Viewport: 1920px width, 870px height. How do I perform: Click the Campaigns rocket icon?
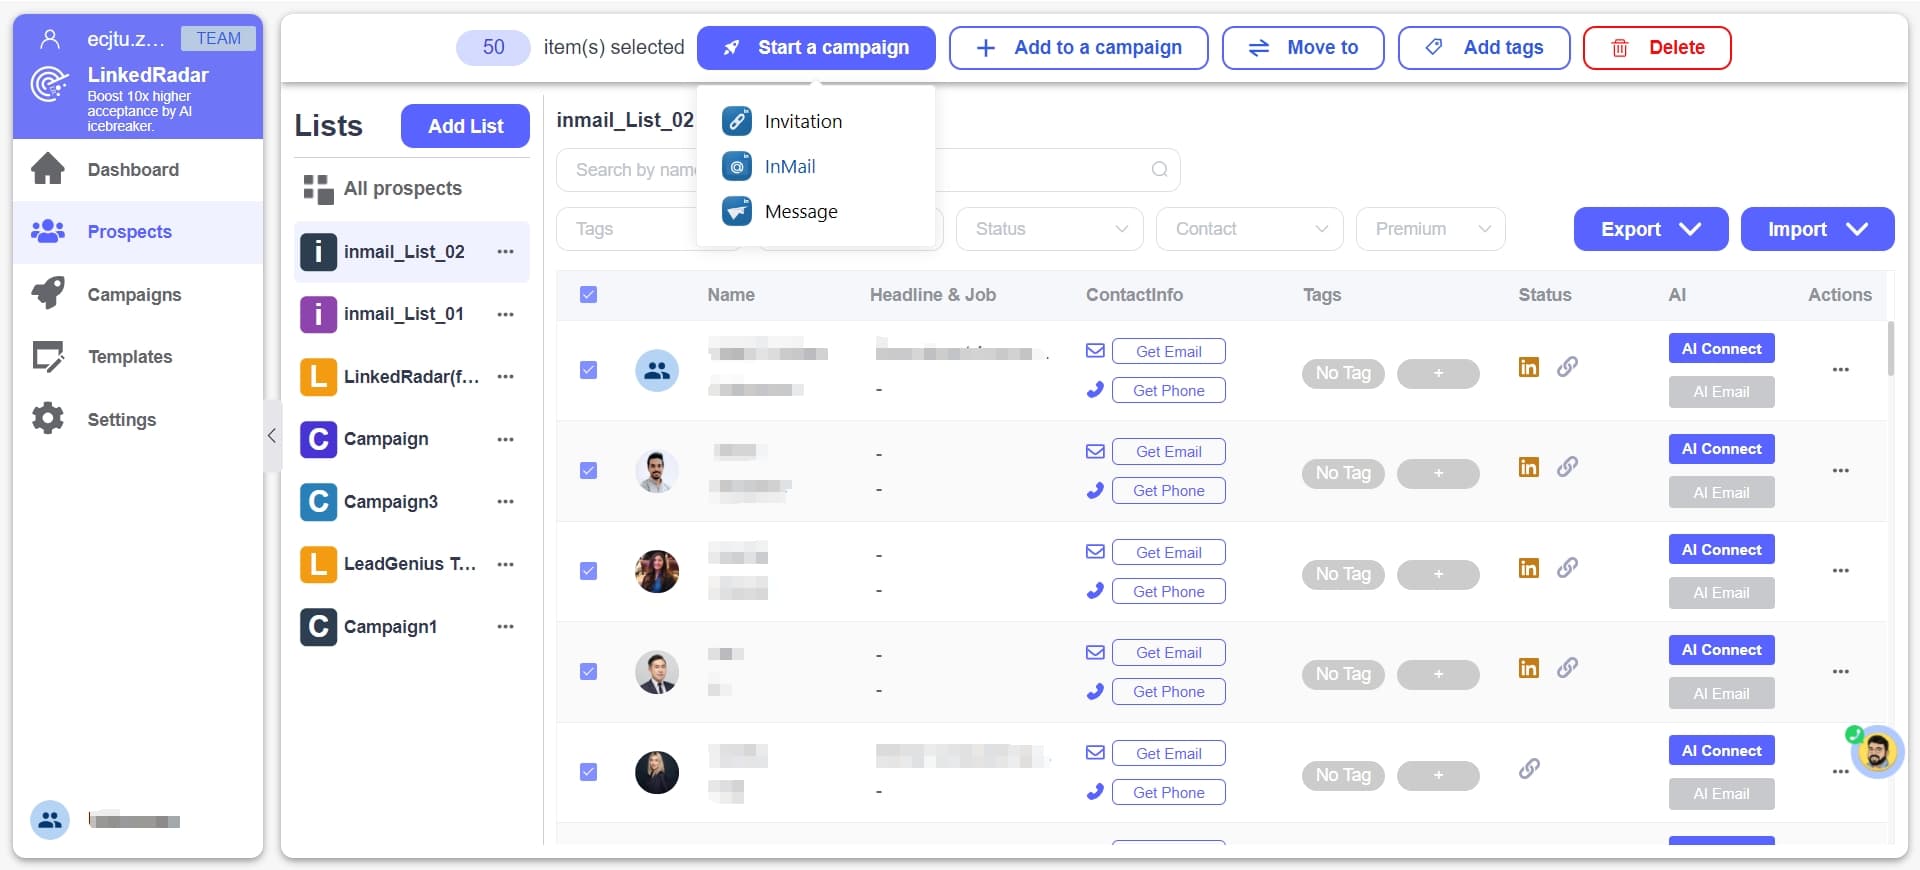pos(48,294)
